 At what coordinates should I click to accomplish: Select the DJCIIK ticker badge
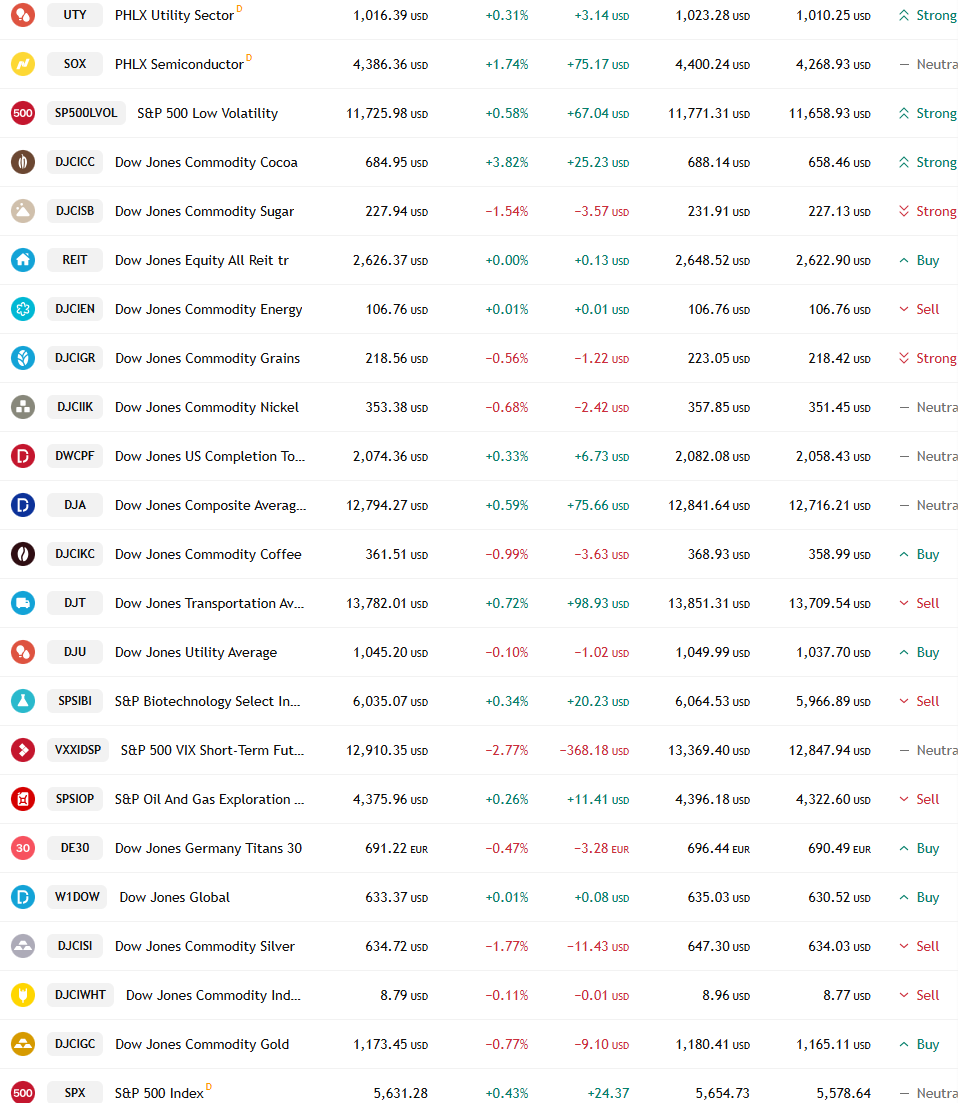75,407
